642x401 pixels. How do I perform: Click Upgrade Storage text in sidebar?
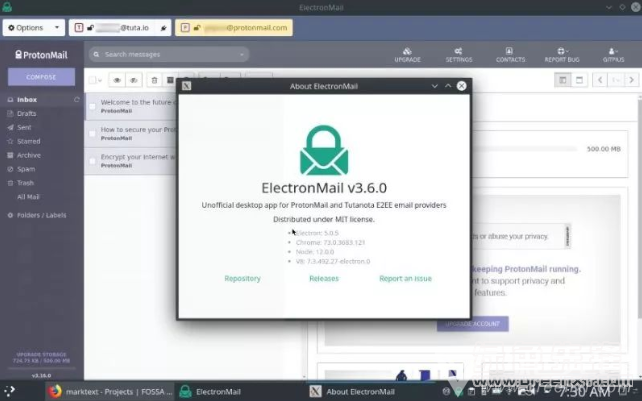point(41,354)
